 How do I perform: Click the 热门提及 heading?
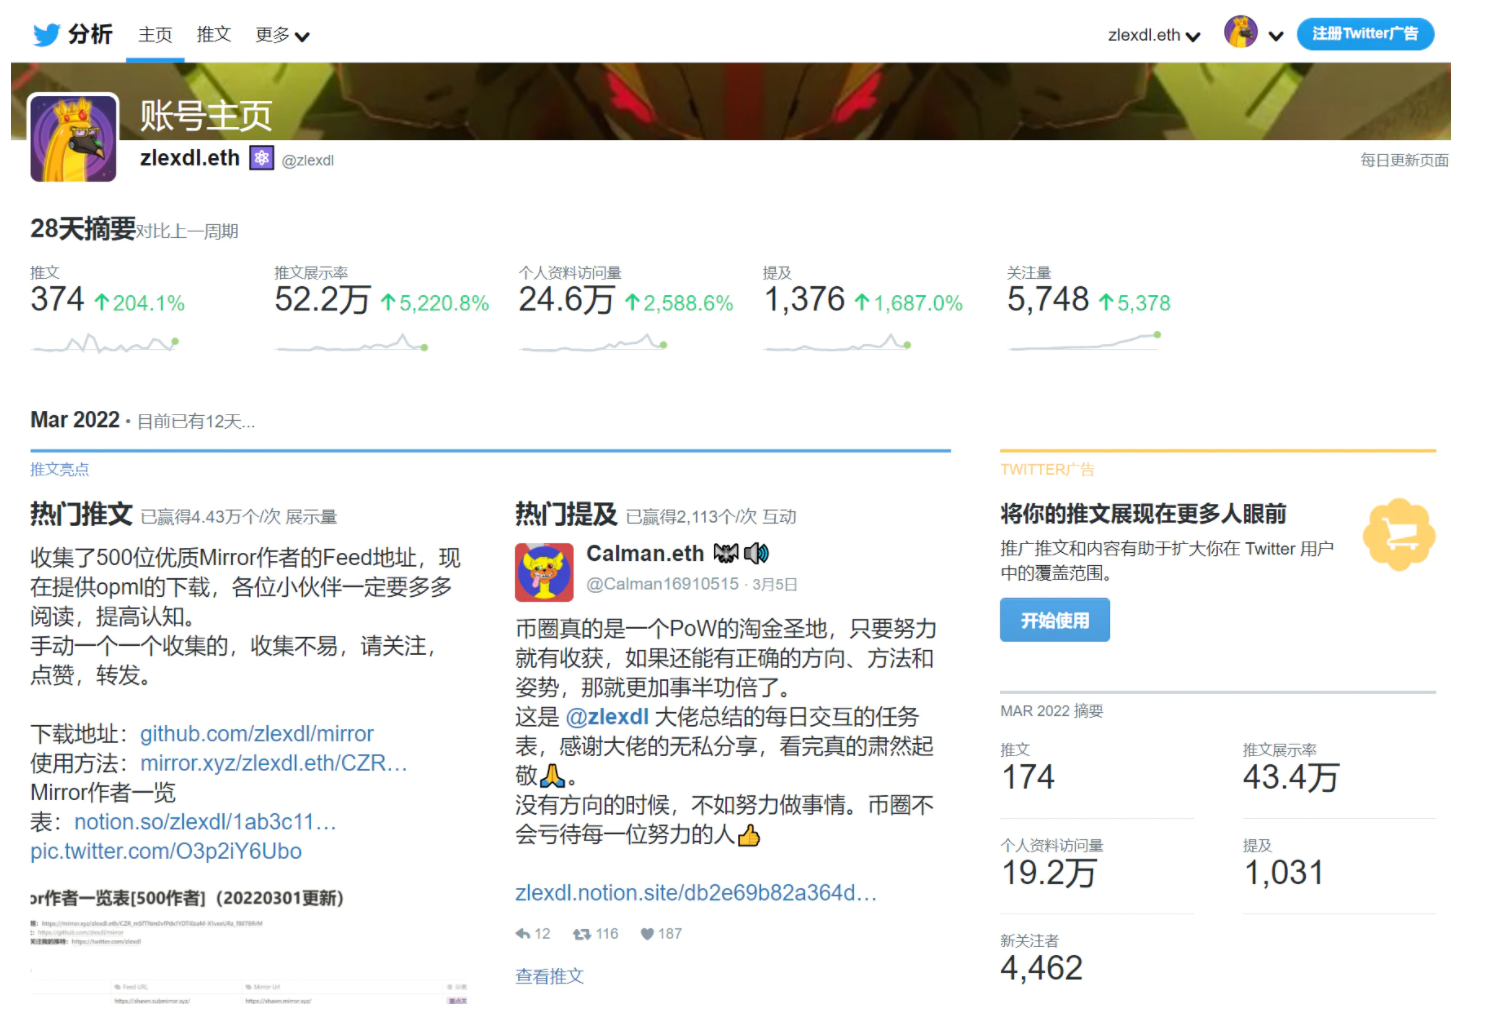pyautogui.click(x=566, y=515)
